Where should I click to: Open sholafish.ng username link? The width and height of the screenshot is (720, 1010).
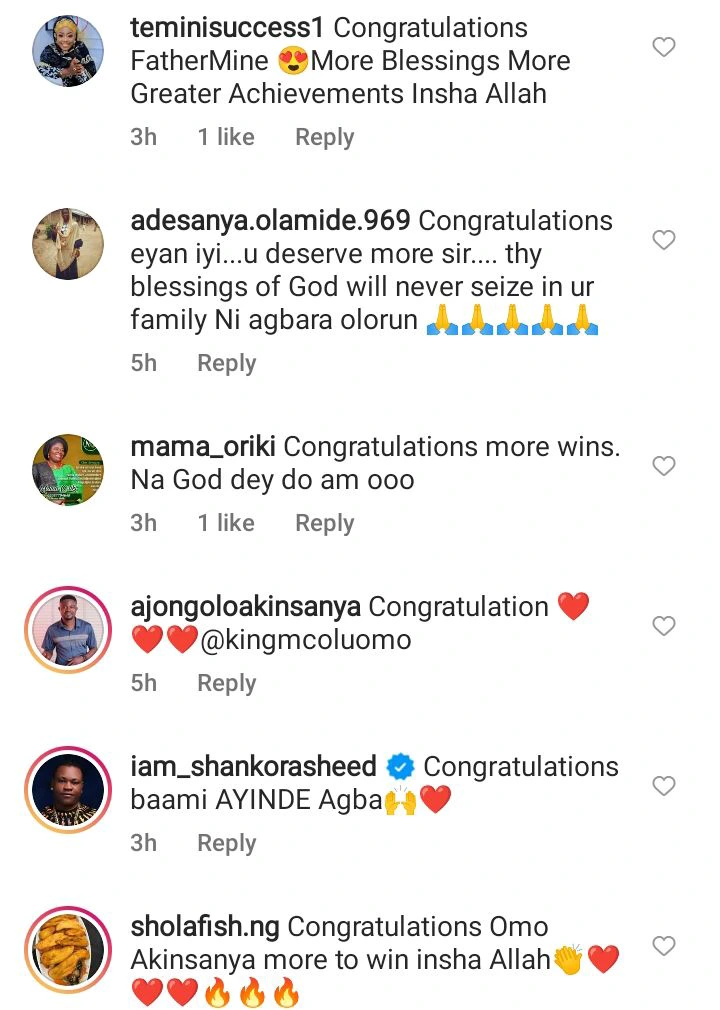205,927
